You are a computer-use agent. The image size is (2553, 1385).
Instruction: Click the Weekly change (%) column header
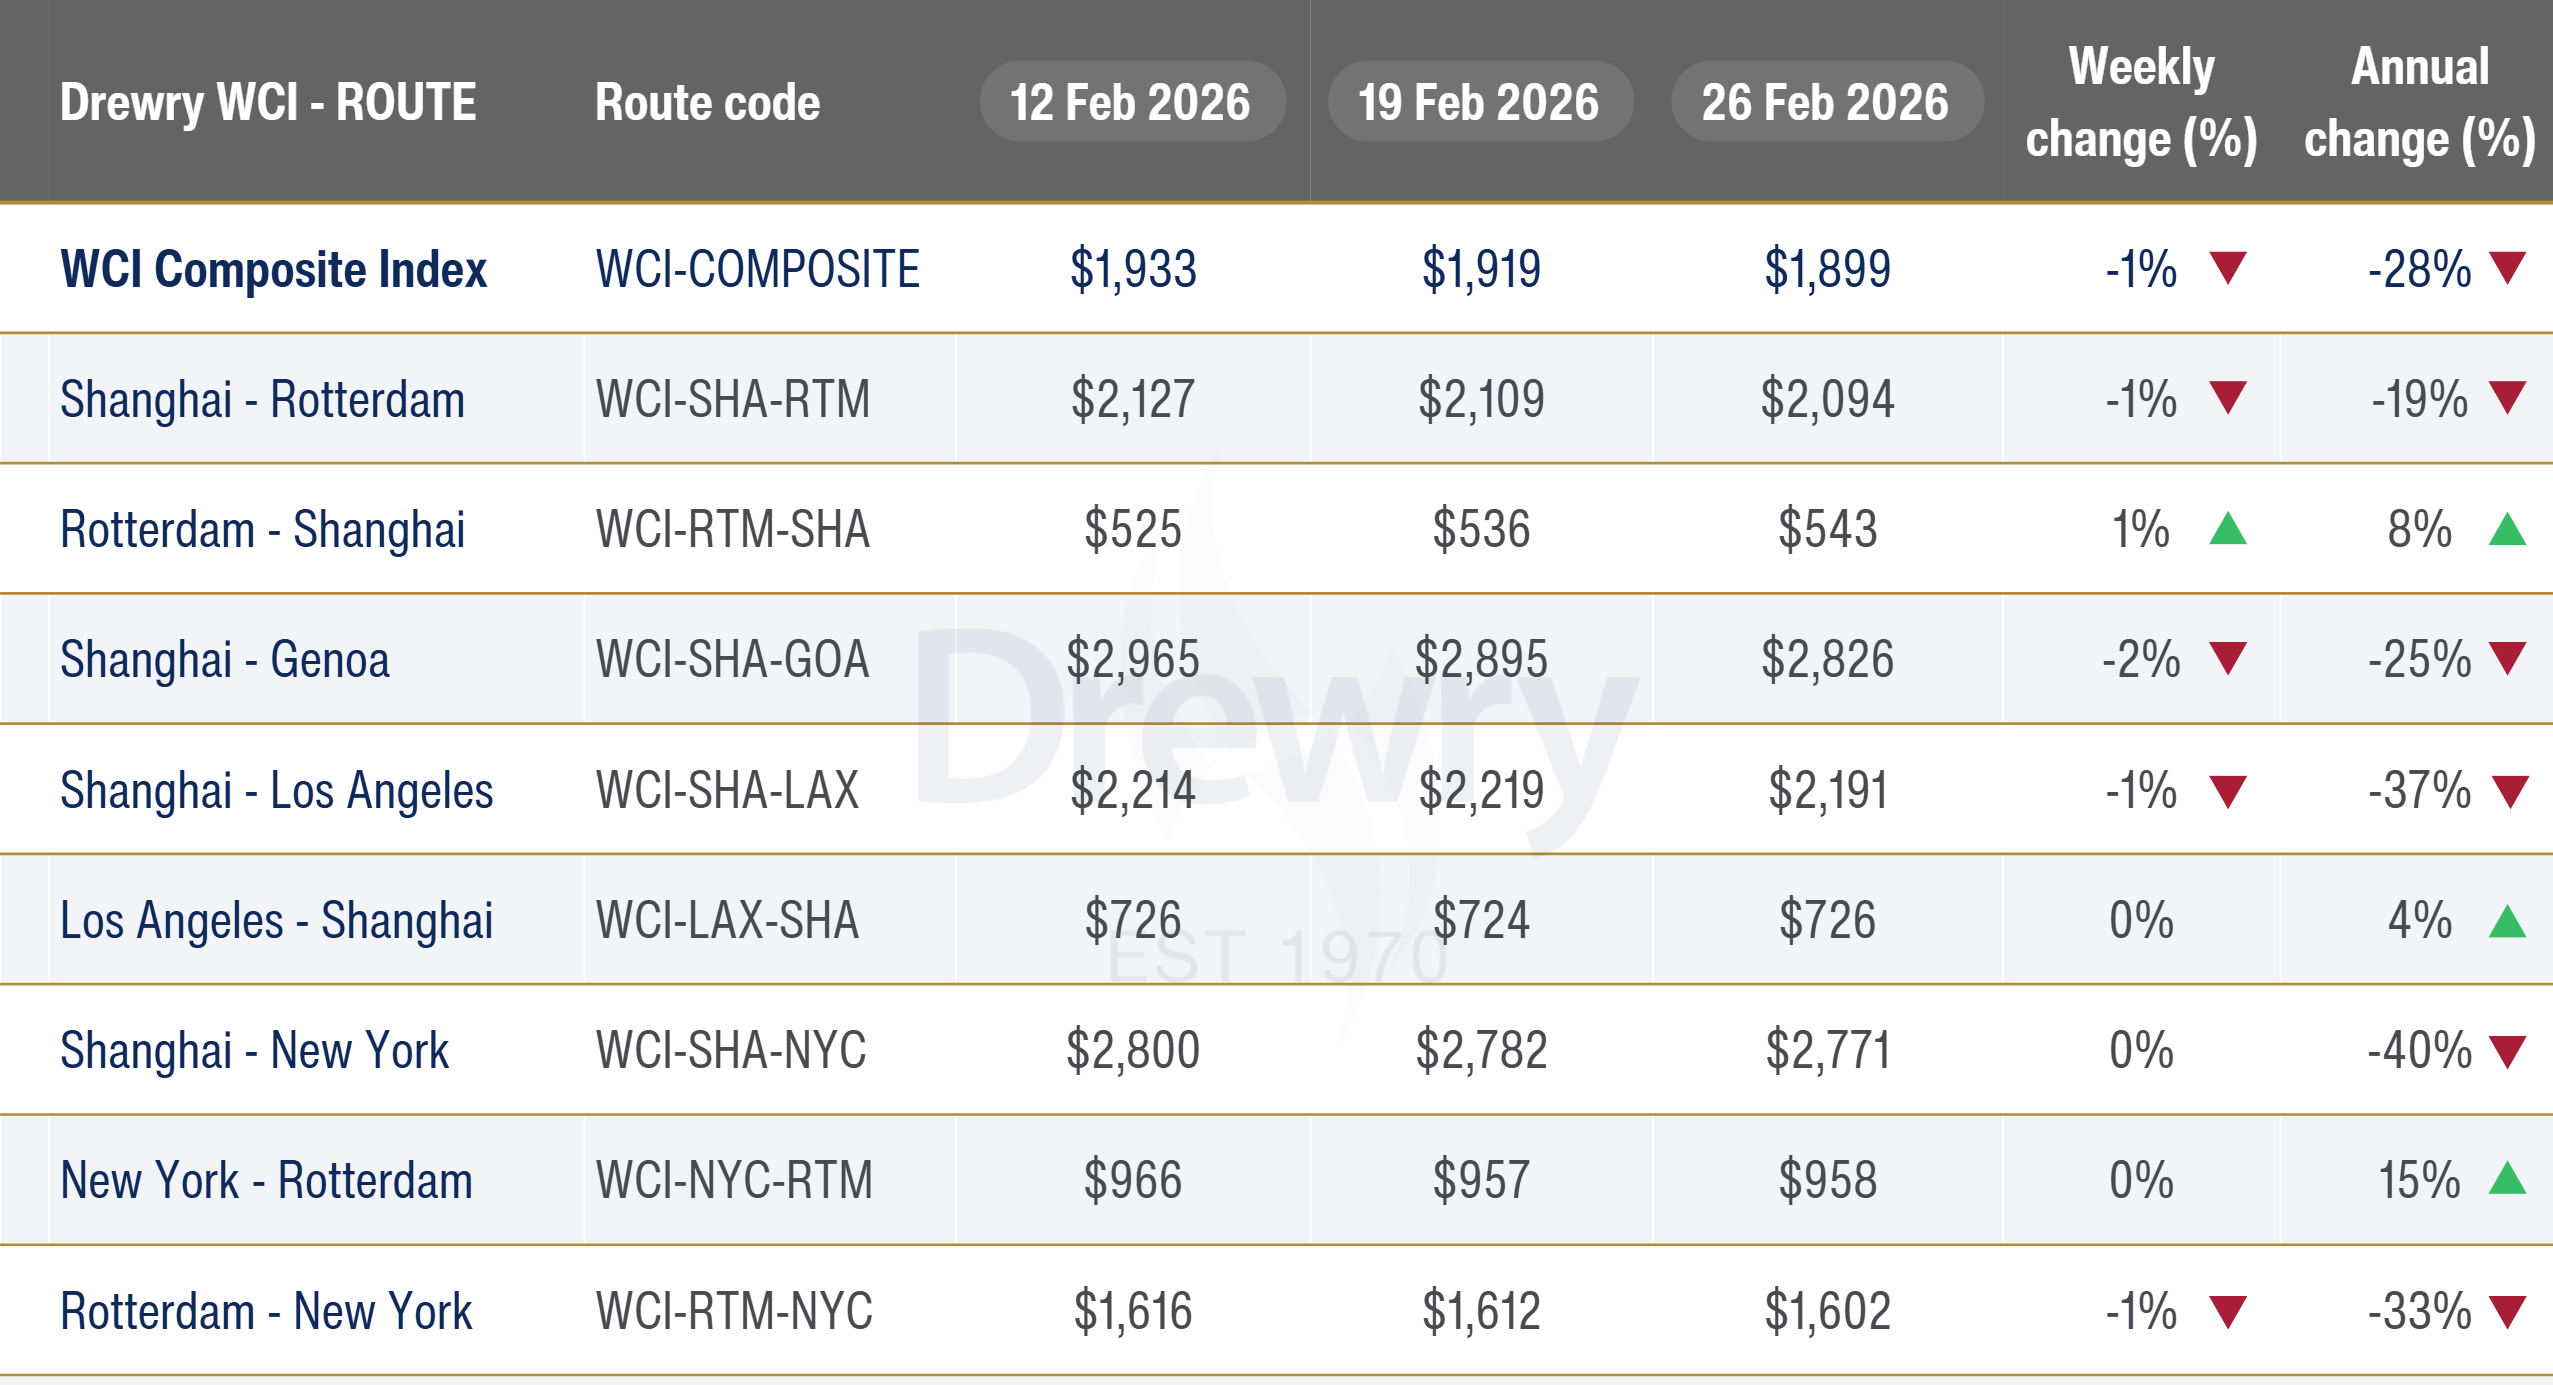[x=2141, y=102]
